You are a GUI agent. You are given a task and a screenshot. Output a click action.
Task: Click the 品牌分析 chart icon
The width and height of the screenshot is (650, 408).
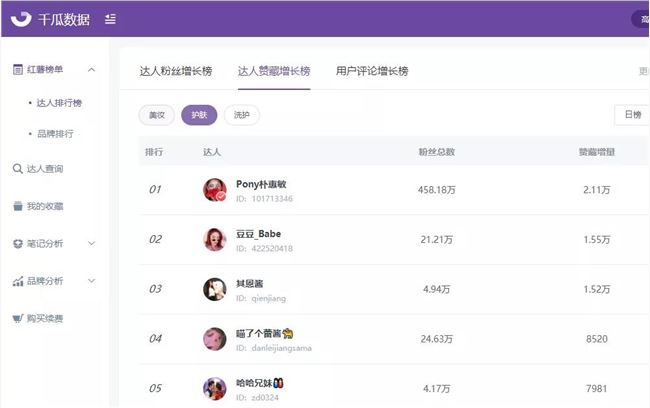pos(18,281)
